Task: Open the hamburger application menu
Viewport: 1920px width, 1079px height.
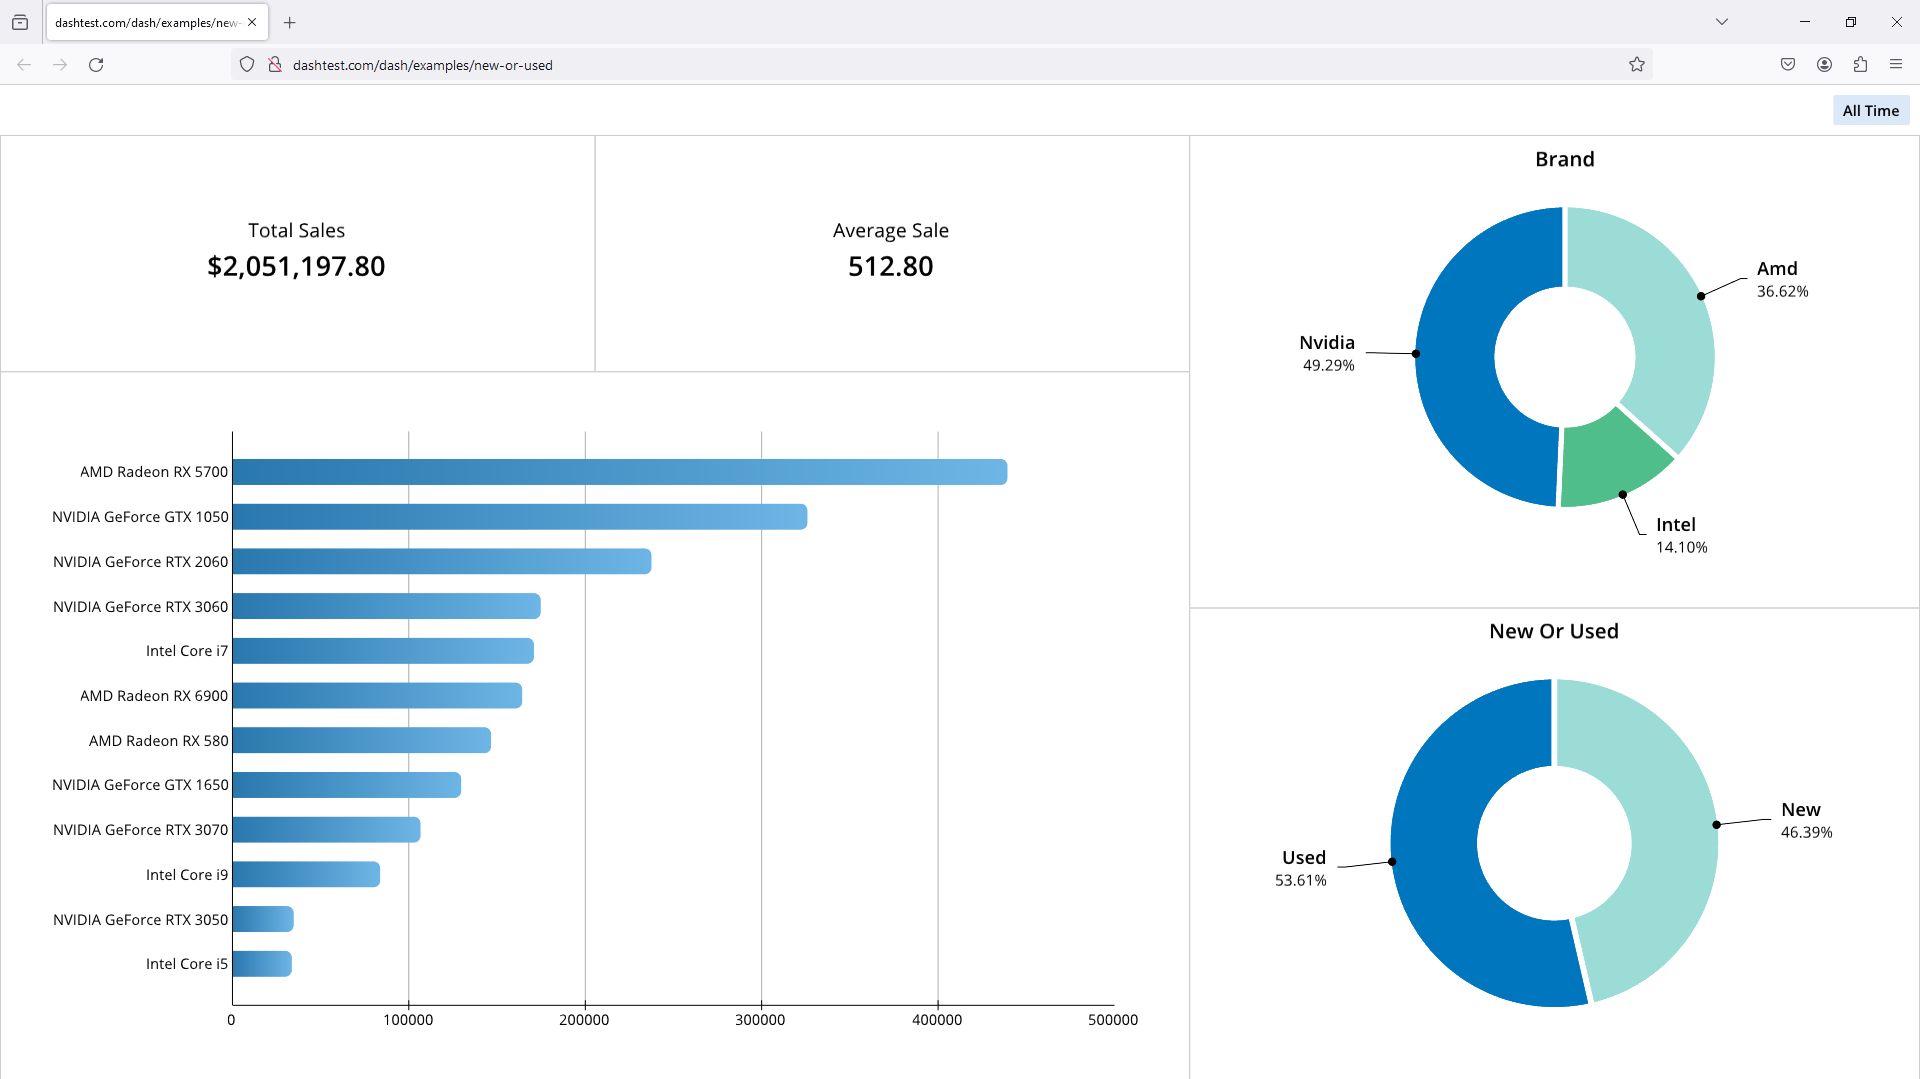Action: (1896, 65)
